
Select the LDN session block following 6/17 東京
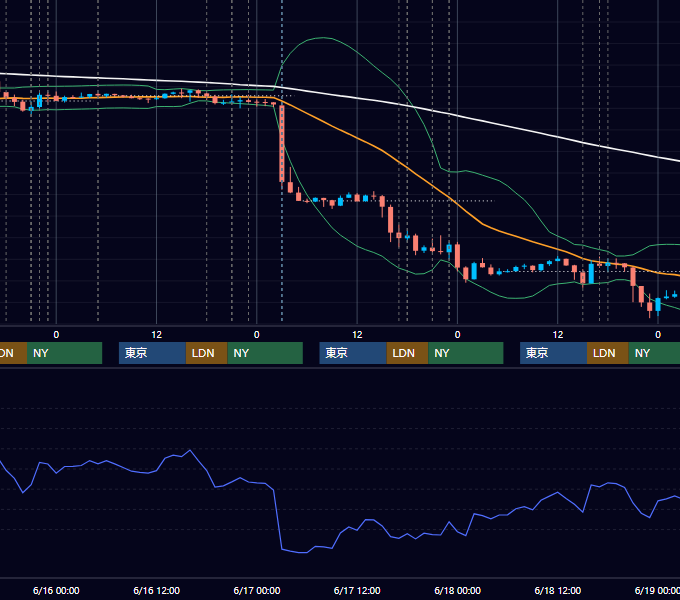(x=408, y=353)
